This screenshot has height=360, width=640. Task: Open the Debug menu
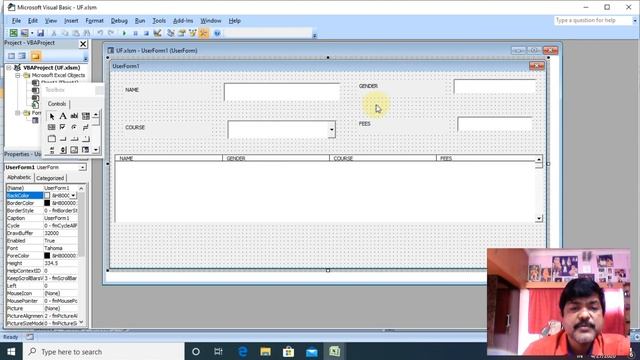(119, 20)
